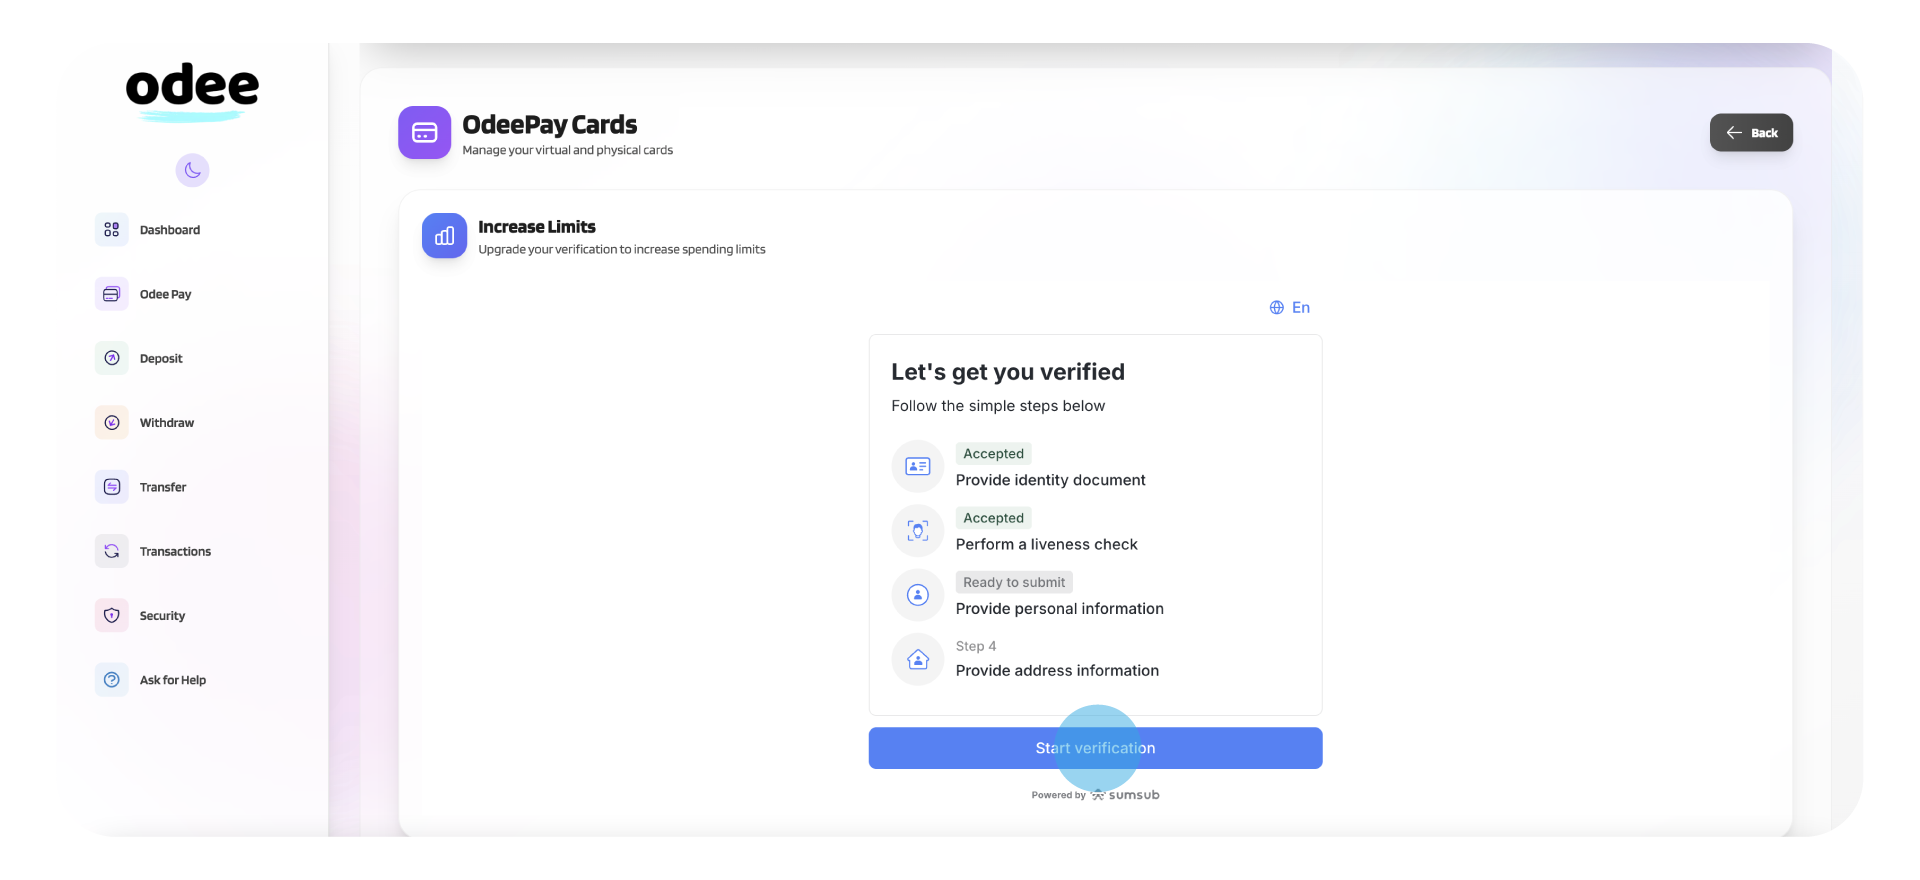Click the personal information person icon
Screen dimensions: 1920x880
click(918, 595)
